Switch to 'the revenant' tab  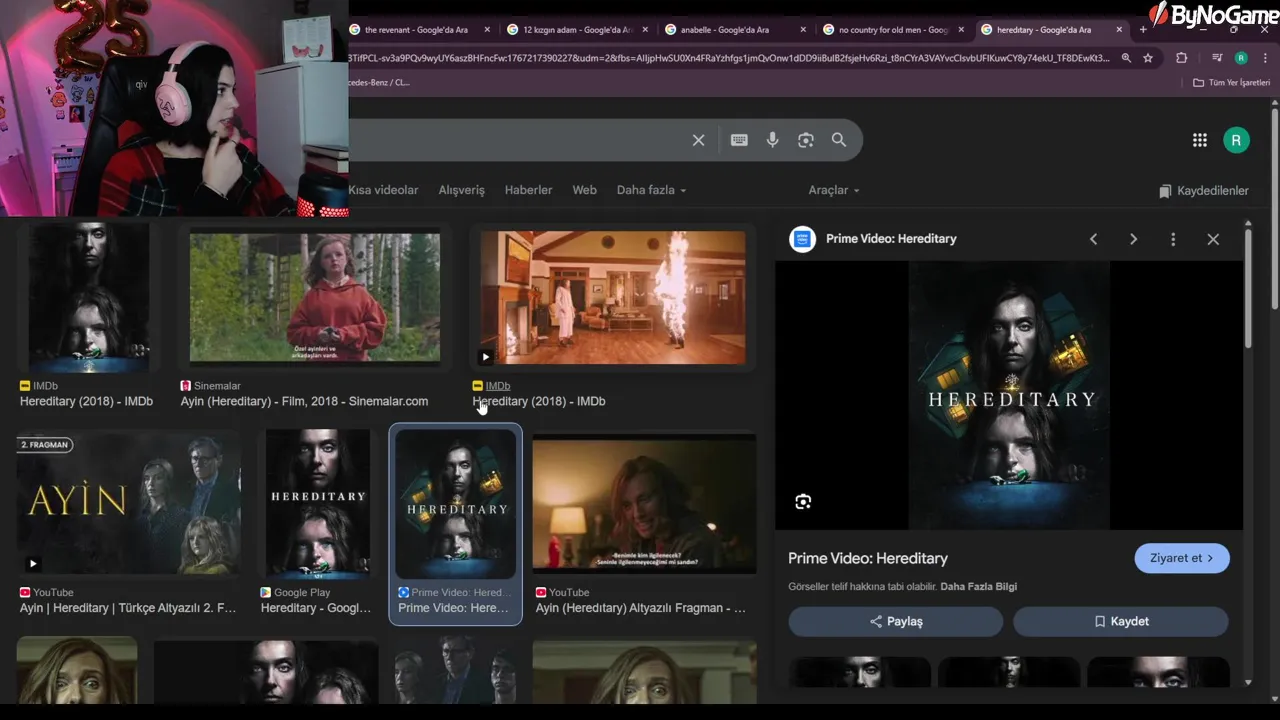tap(416, 30)
